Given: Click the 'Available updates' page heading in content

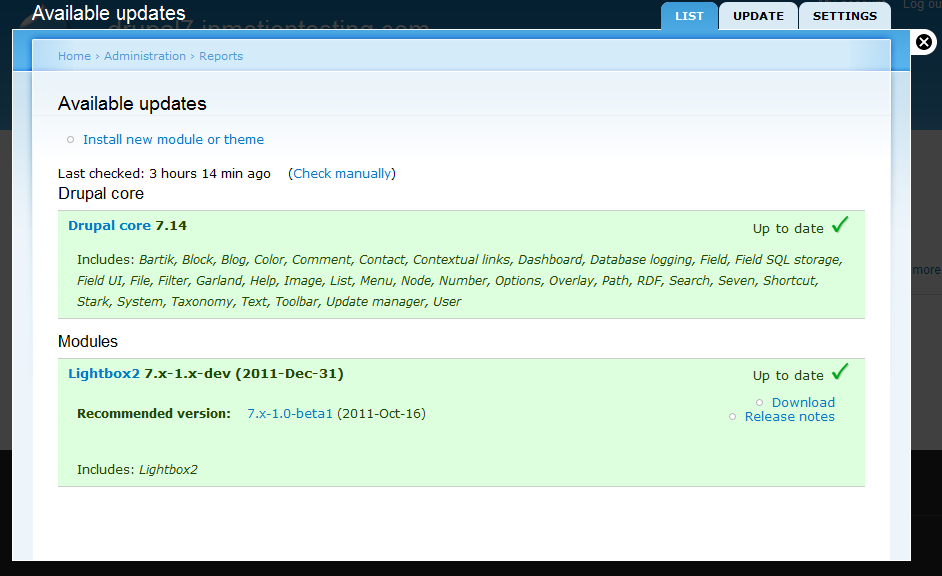Looking at the screenshot, I should pyautogui.click(x=132, y=104).
